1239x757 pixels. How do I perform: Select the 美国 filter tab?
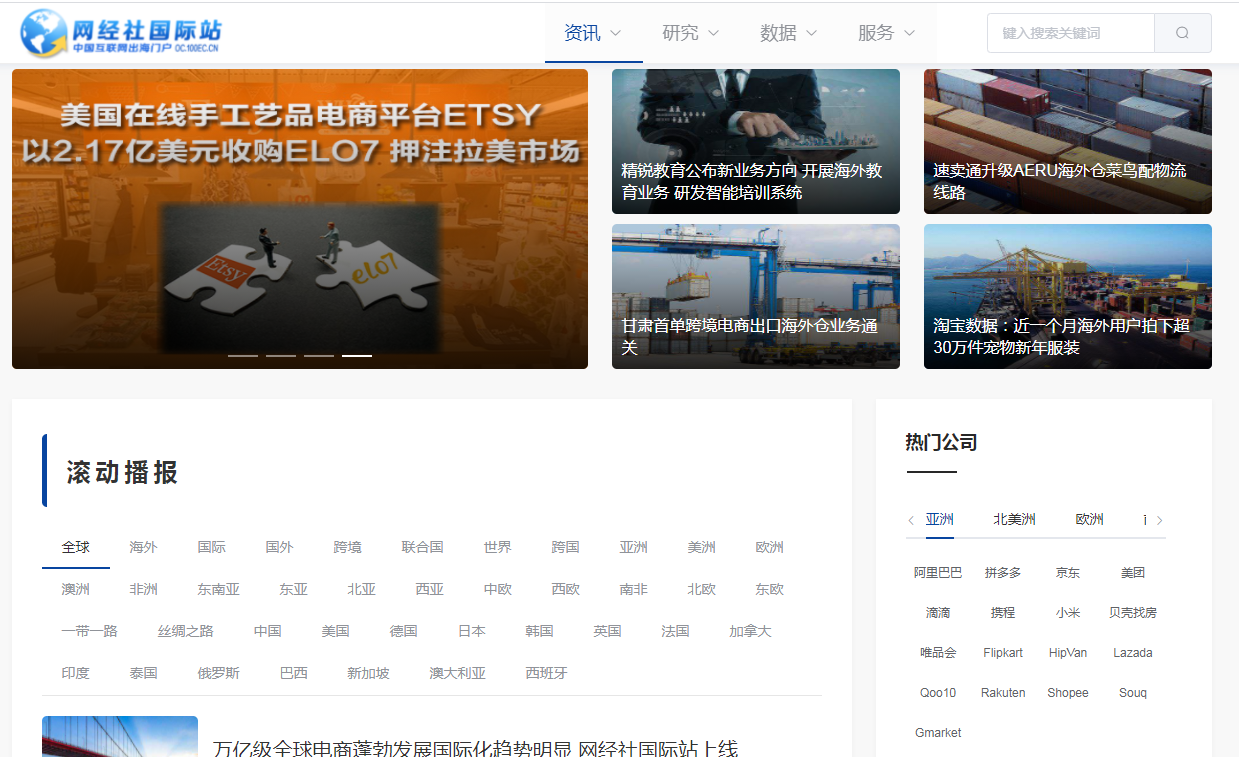(x=336, y=631)
